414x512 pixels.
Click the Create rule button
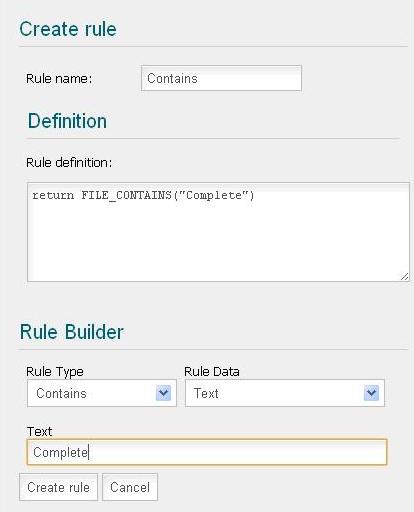coord(58,487)
